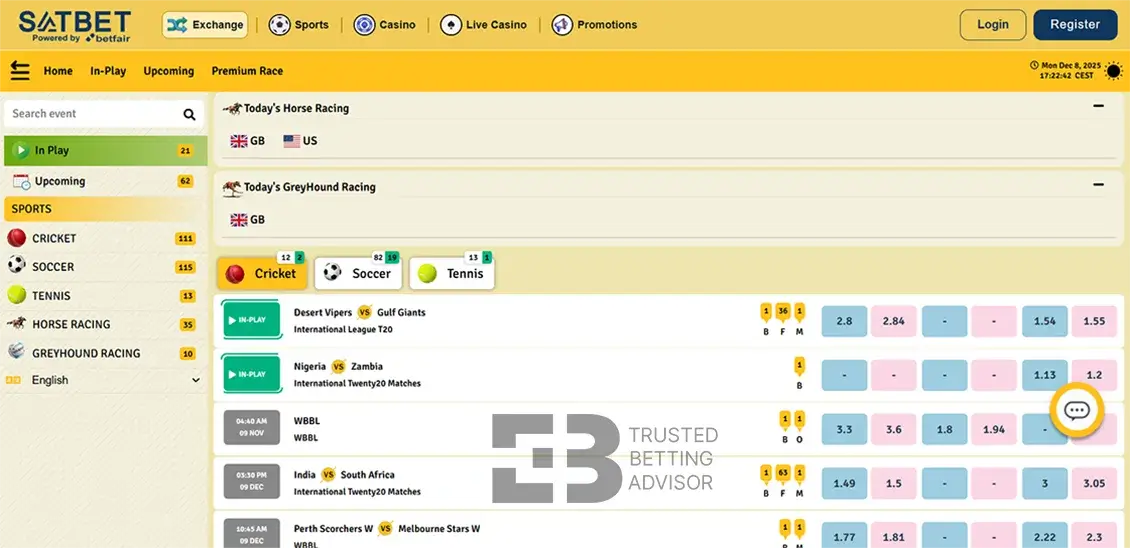Select Upcoming in the sidebar

click(105, 182)
